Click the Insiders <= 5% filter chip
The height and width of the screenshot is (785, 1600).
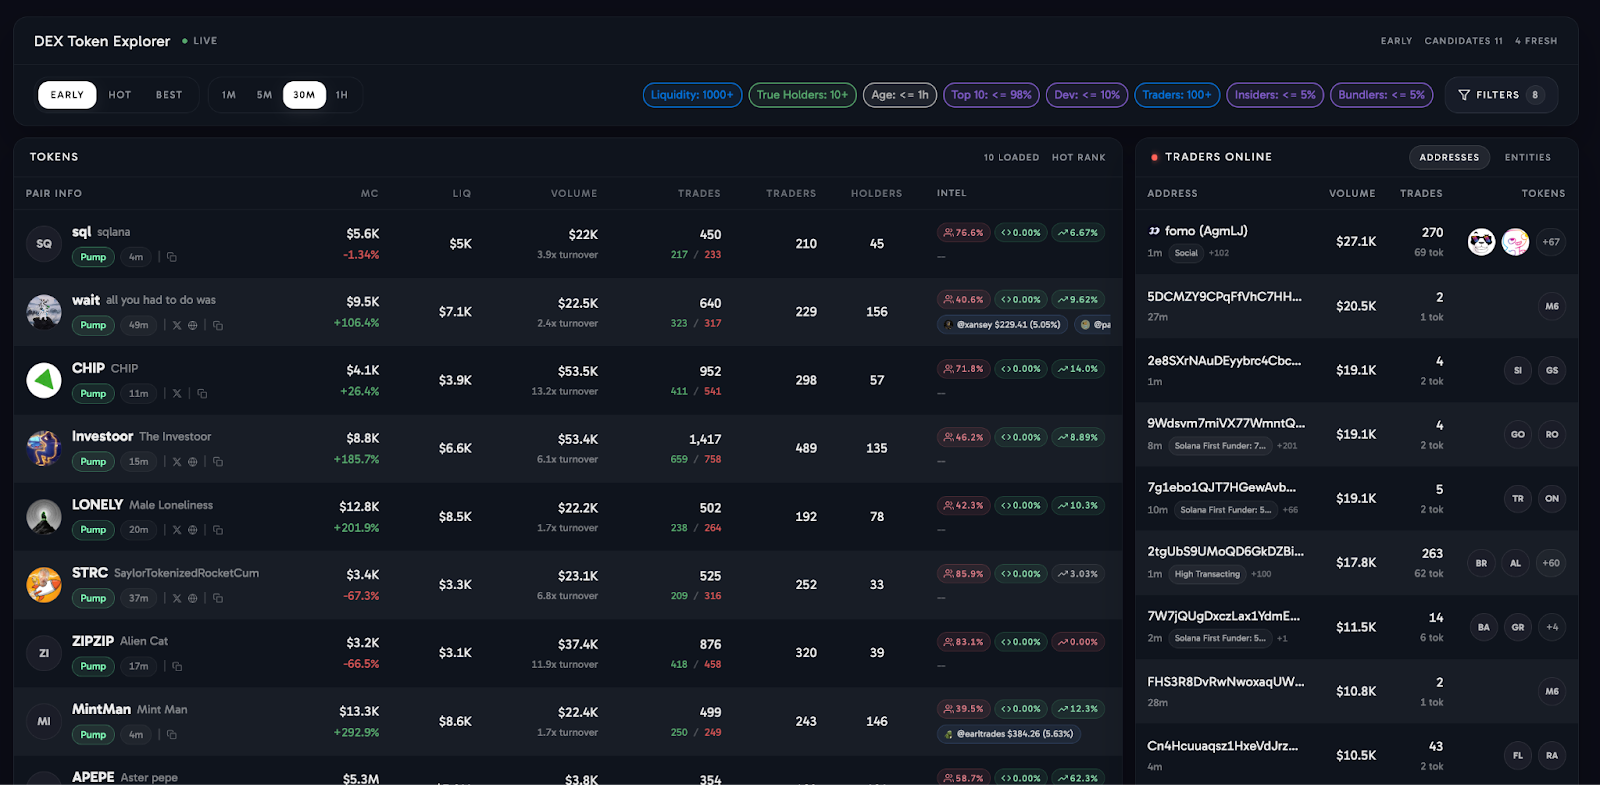(x=1275, y=95)
